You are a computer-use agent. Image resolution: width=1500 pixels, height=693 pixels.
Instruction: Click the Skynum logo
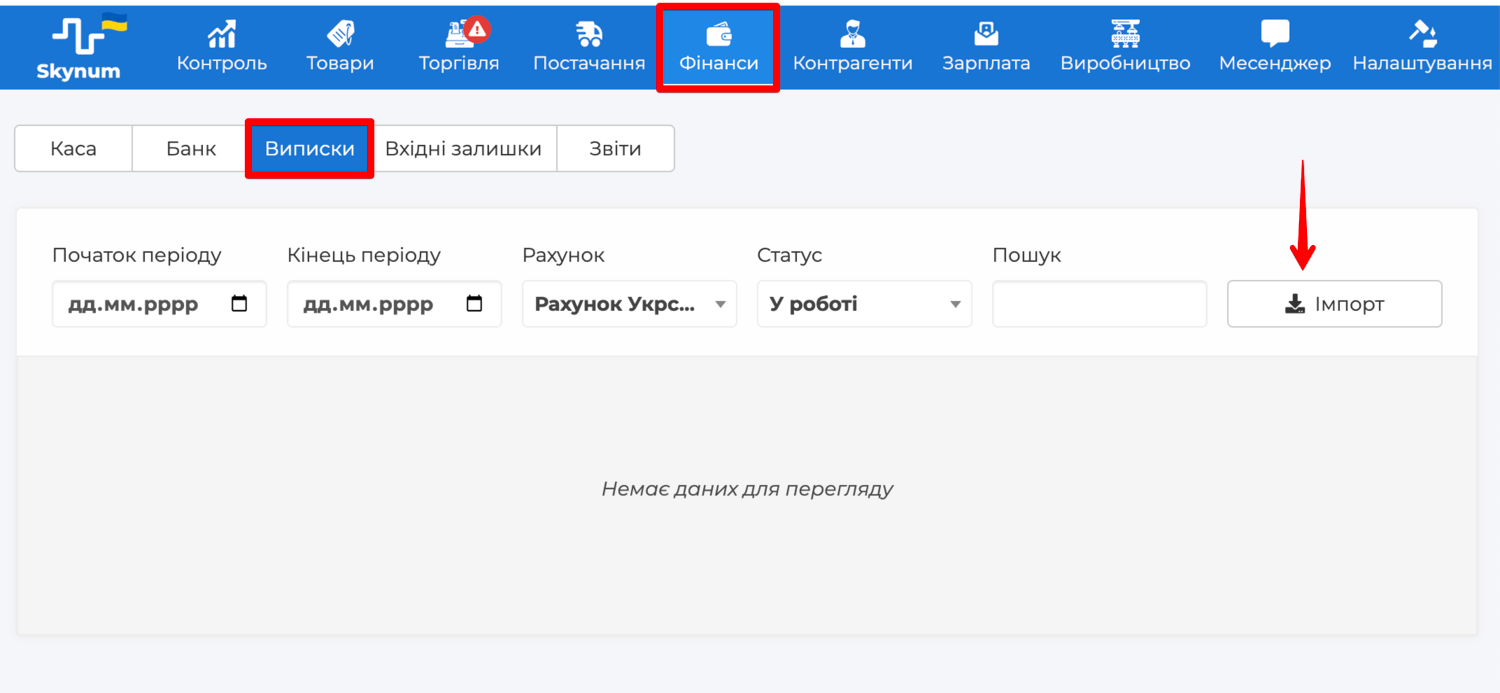(x=78, y=46)
